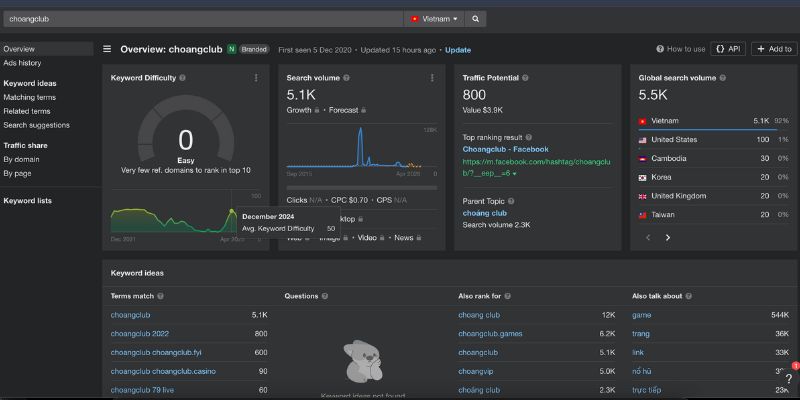Click the Questions help icon
The height and width of the screenshot is (400, 800).
click(325, 296)
